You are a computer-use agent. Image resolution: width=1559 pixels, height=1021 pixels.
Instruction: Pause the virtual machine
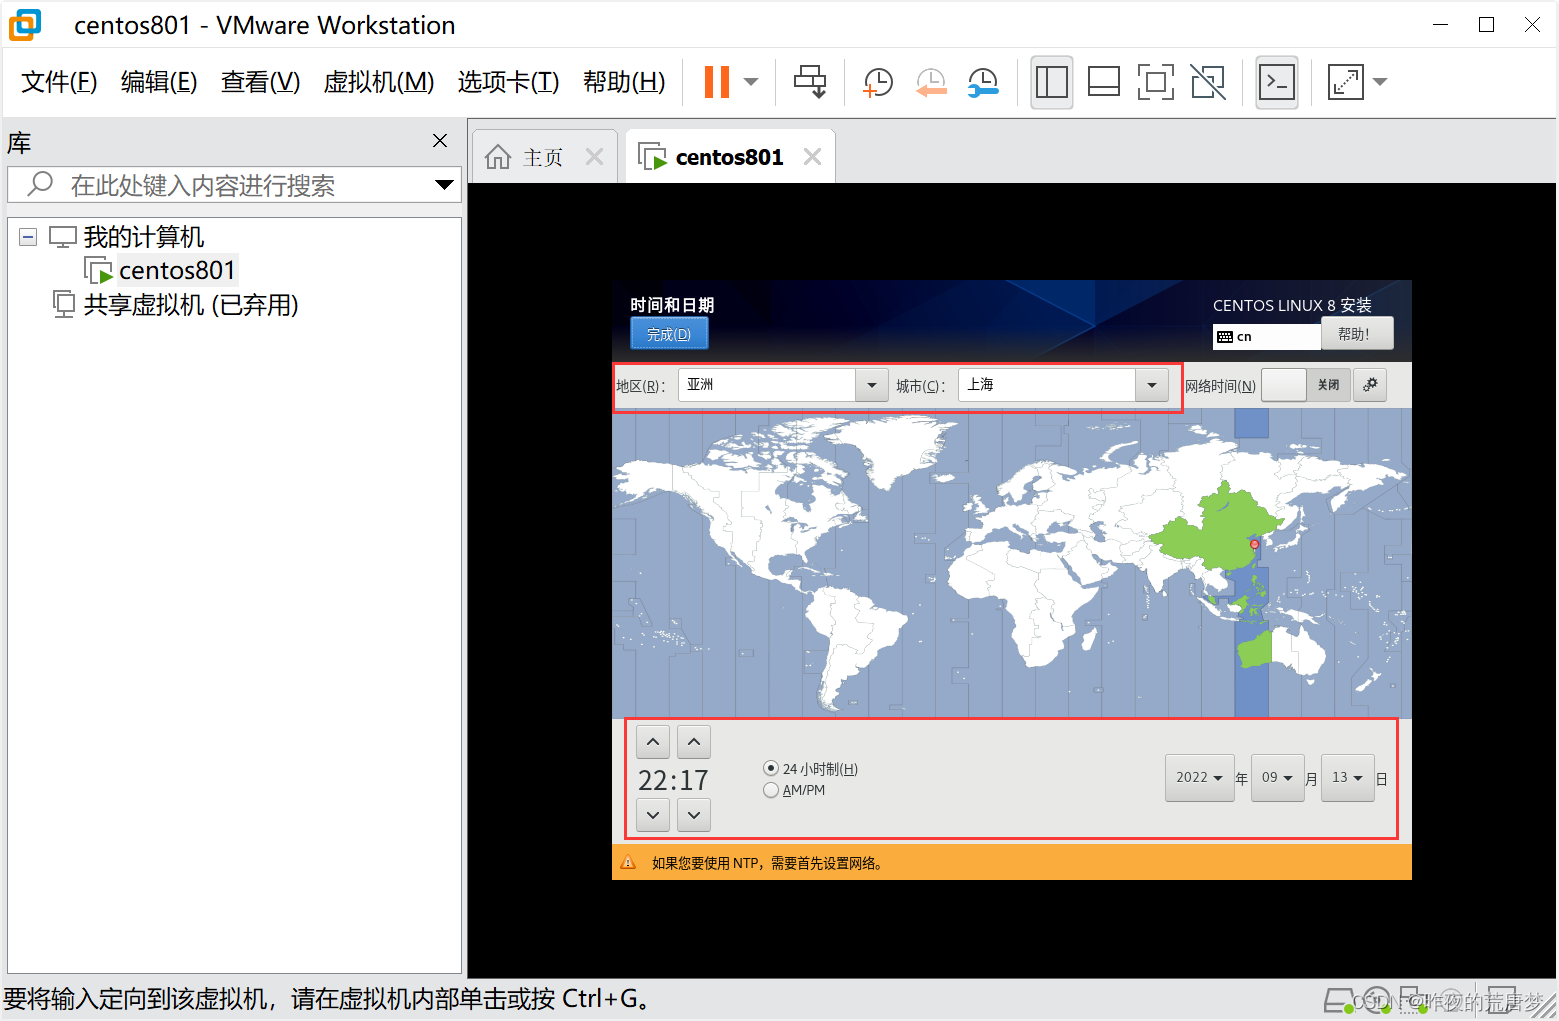point(717,82)
